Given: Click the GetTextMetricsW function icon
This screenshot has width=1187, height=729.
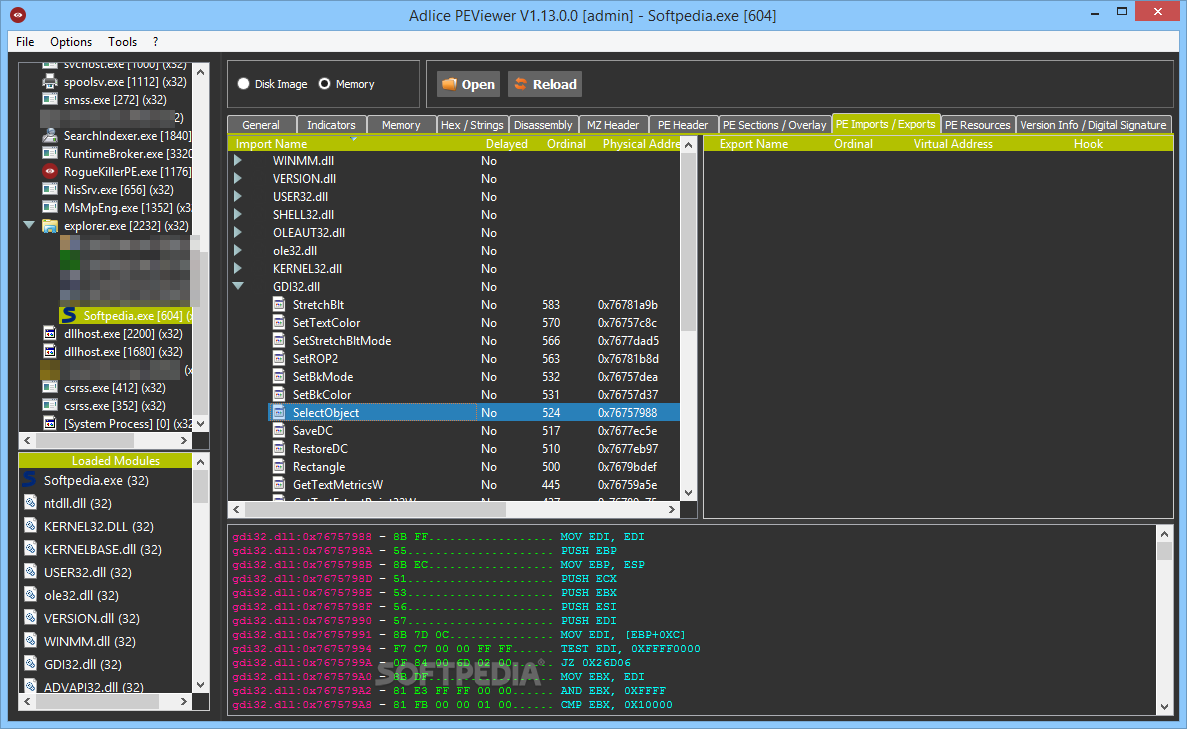Looking at the screenshot, I should click(279, 484).
